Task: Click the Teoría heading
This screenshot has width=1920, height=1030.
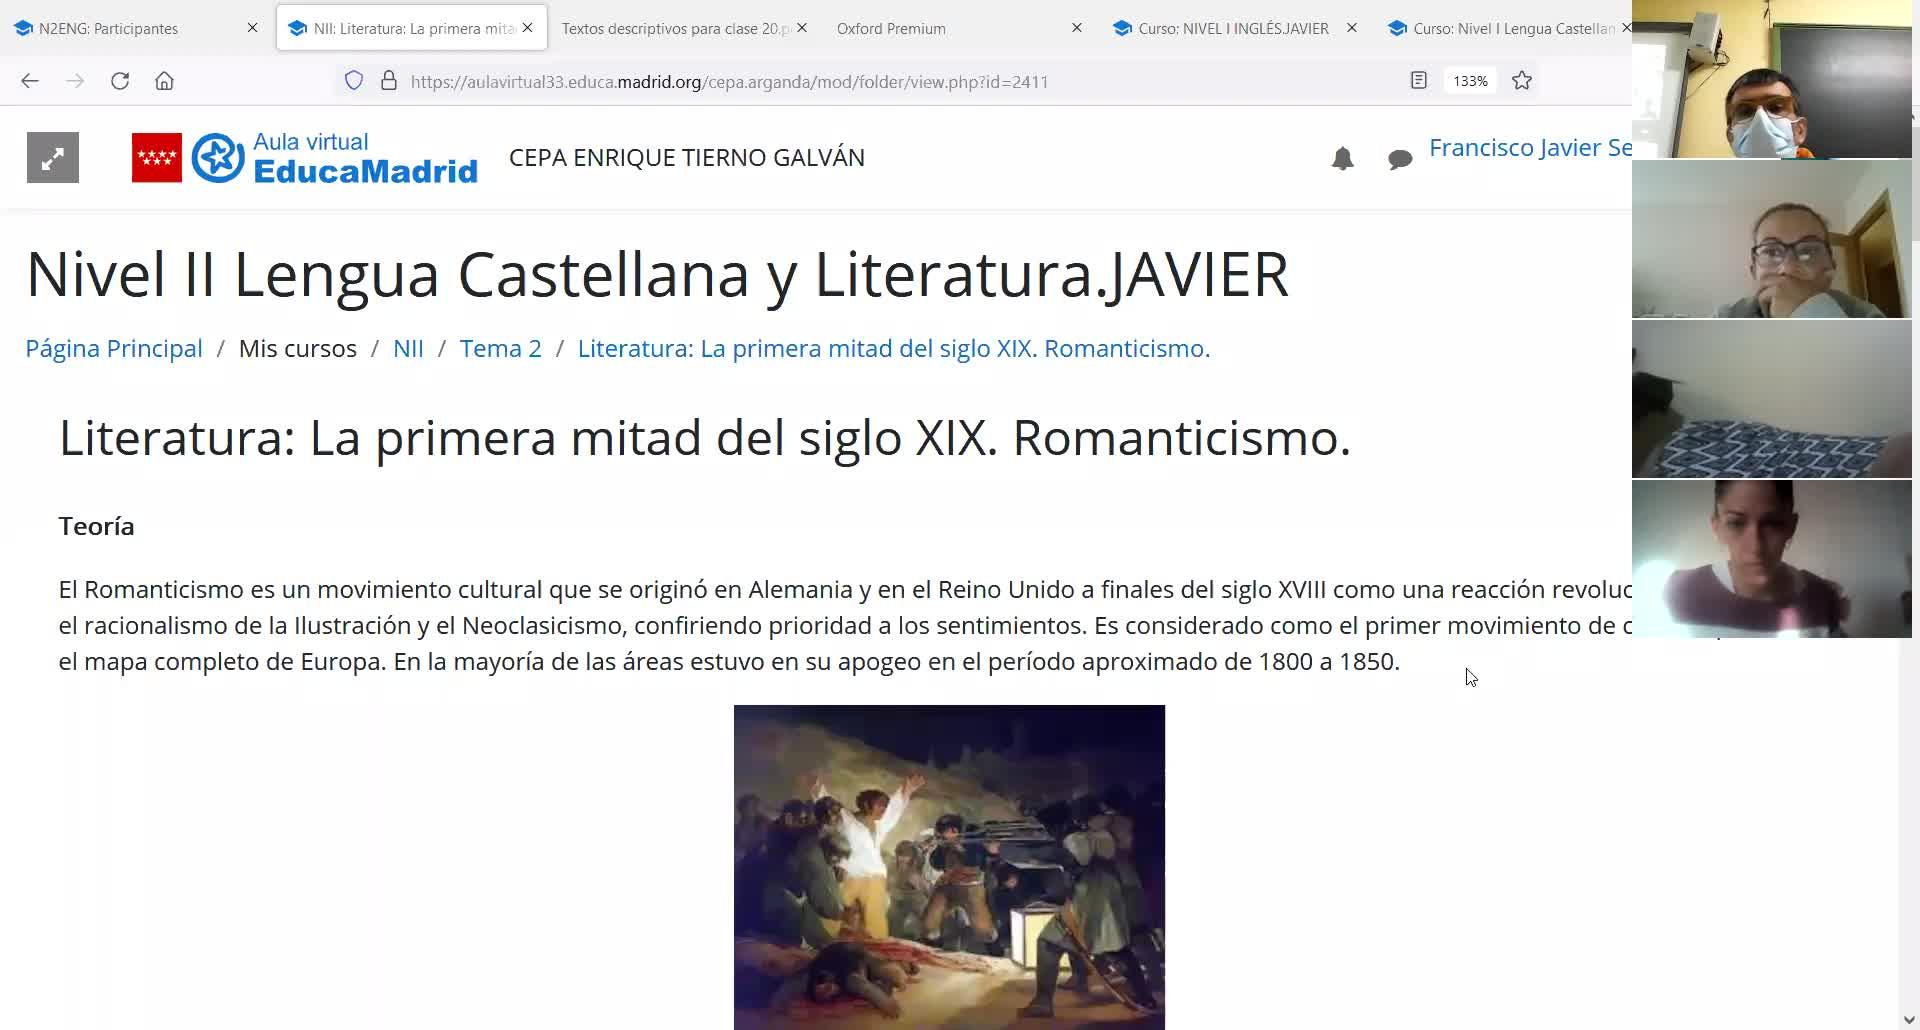Action: [96, 526]
